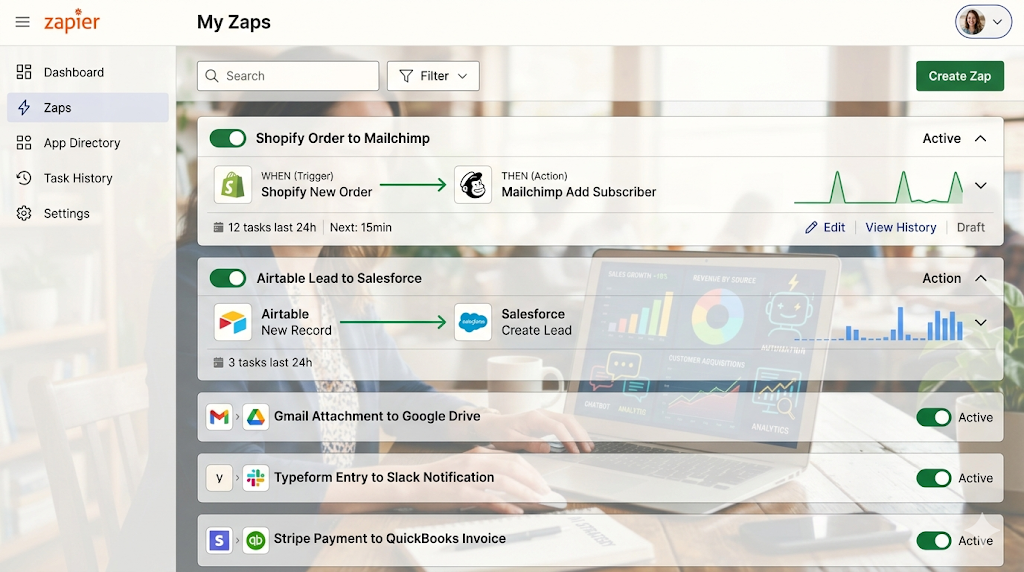Select the Airtable app icon
Viewport: 1024px width, 572px height.
[x=232, y=322]
